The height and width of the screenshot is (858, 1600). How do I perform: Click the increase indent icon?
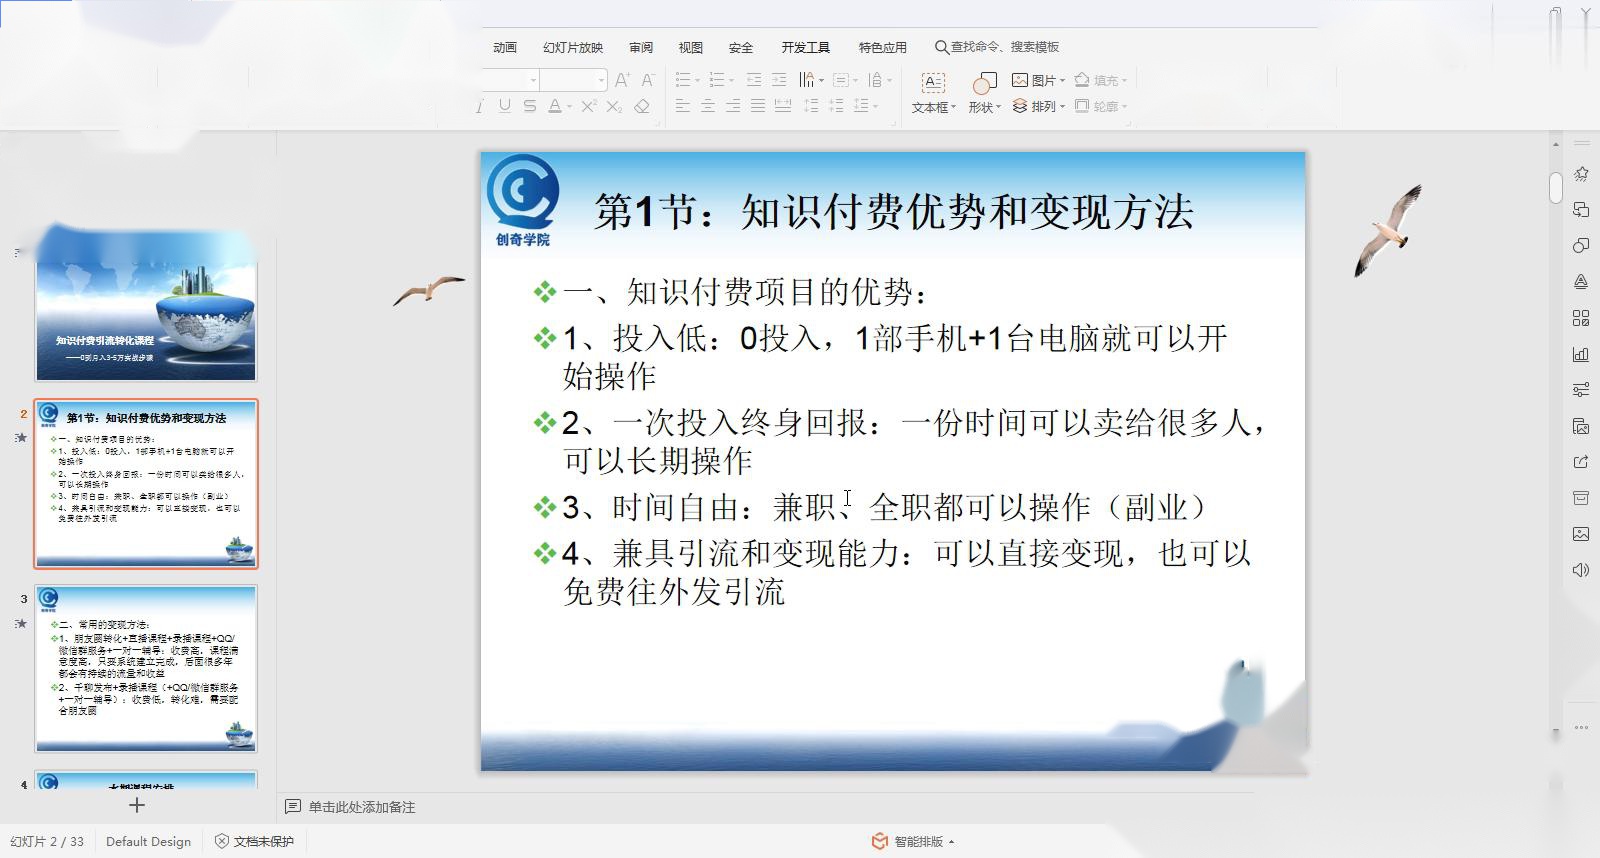pos(779,80)
